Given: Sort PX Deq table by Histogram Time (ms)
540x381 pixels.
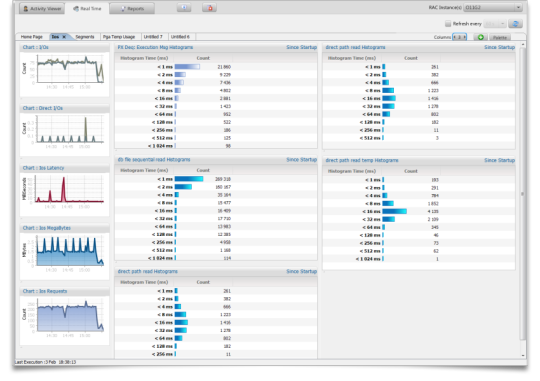Looking at the screenshot, I should (x=144, y=58).
